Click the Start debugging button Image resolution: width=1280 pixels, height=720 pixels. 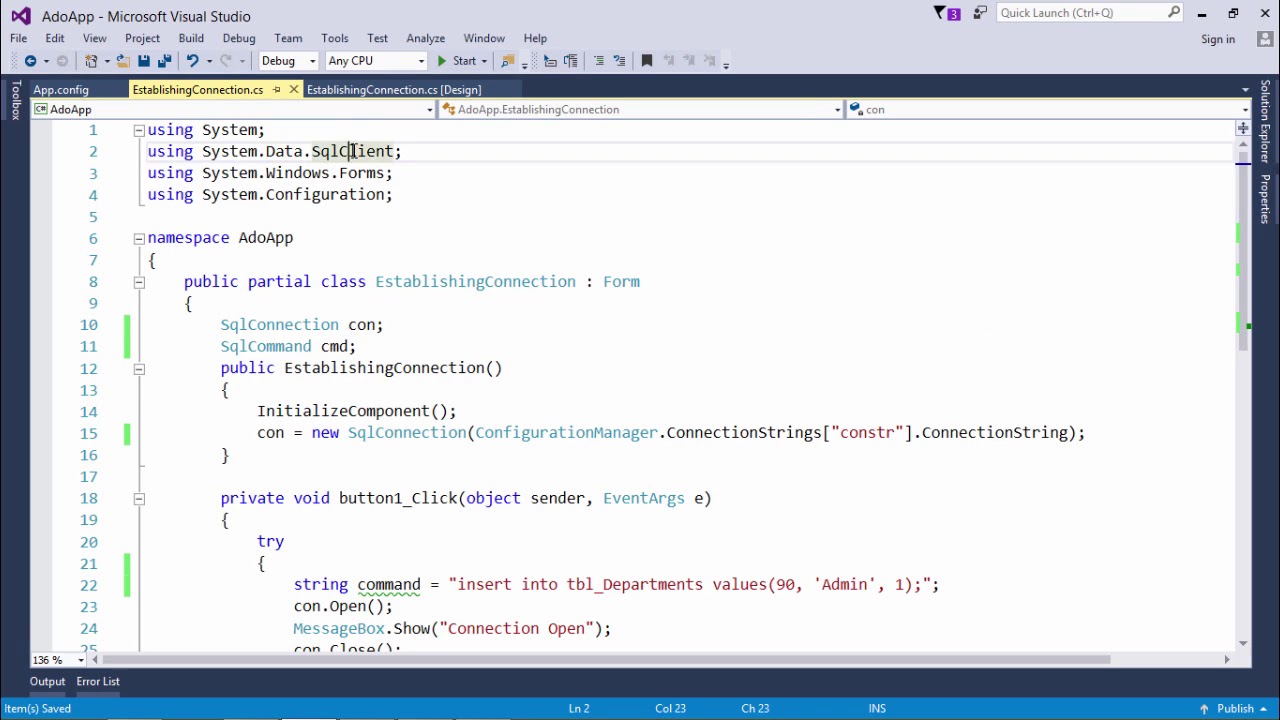[x=457, y=61]
